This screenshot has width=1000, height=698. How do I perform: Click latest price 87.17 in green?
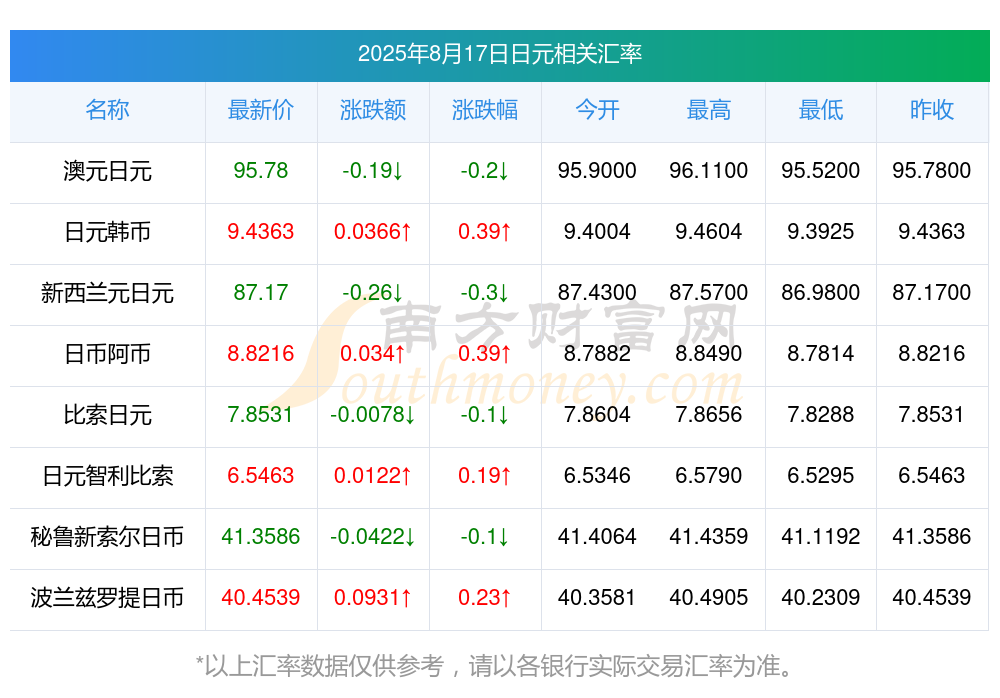click(x=261, y=293)
